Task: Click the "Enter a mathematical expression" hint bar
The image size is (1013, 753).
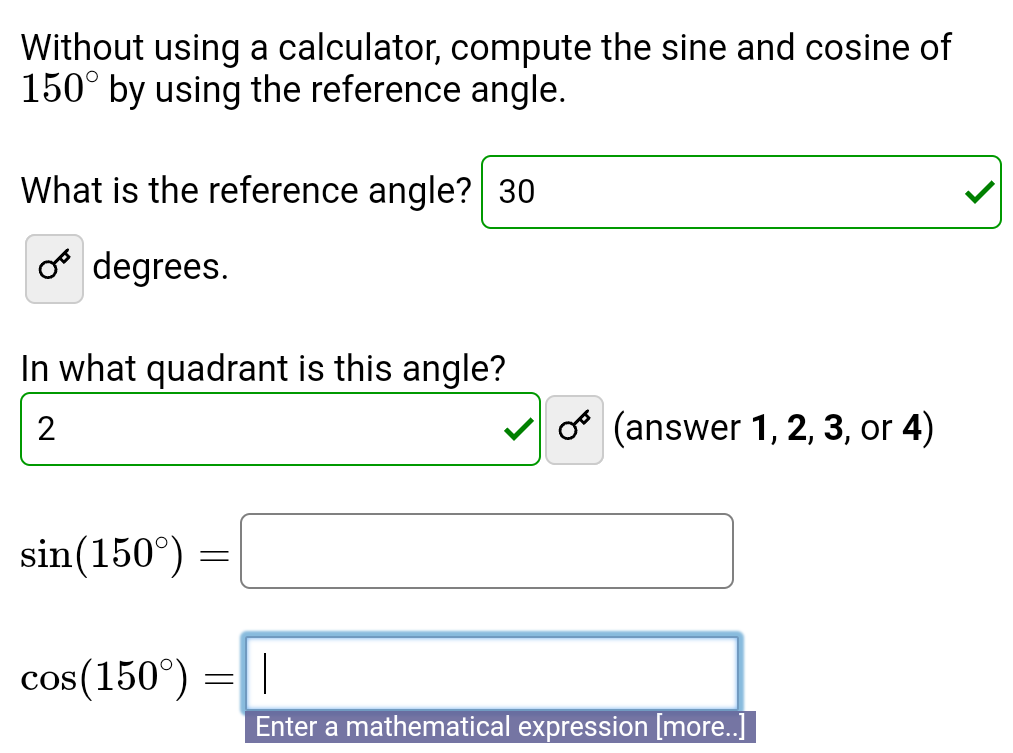Action: tap(497, 727)
